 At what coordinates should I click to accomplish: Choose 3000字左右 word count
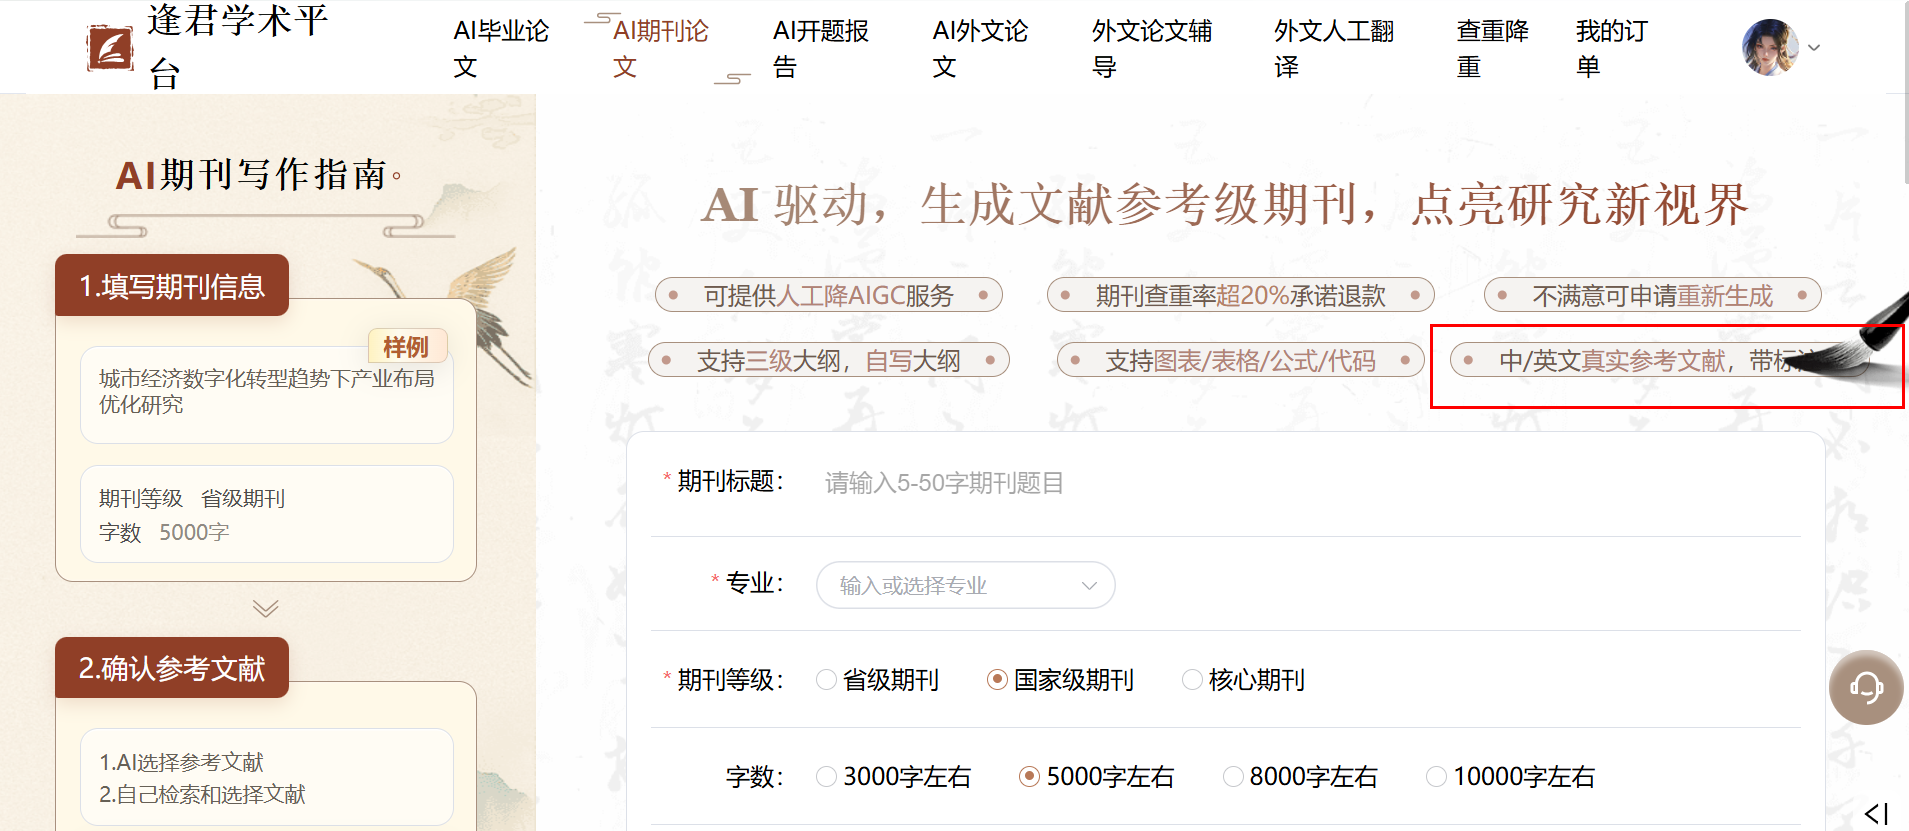(893, 776)
